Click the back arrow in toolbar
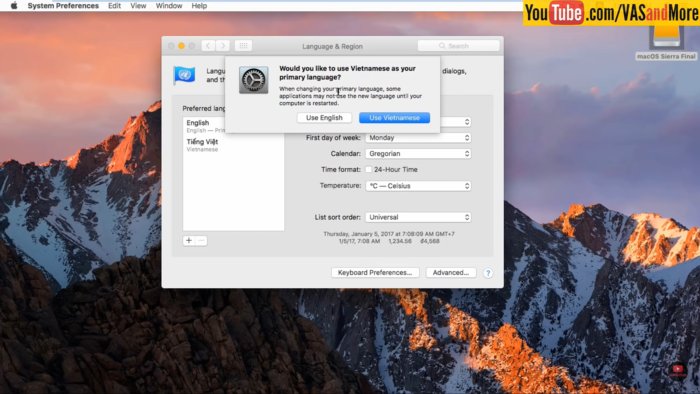Image resolution: width=700 pixels, height=394 pixels. point(208,46)
